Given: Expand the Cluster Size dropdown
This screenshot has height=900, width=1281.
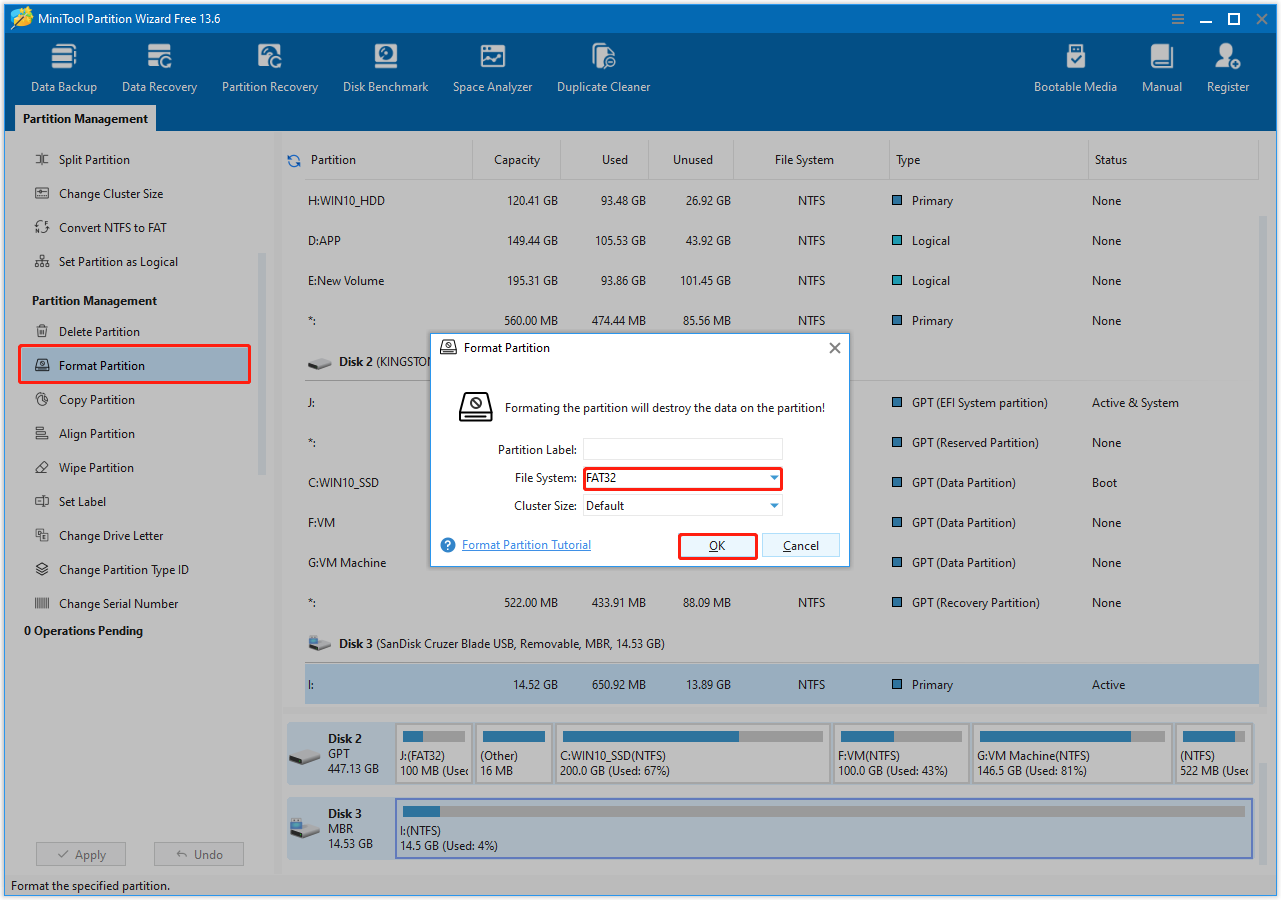Looking at the screenshot, I should 683,506.
